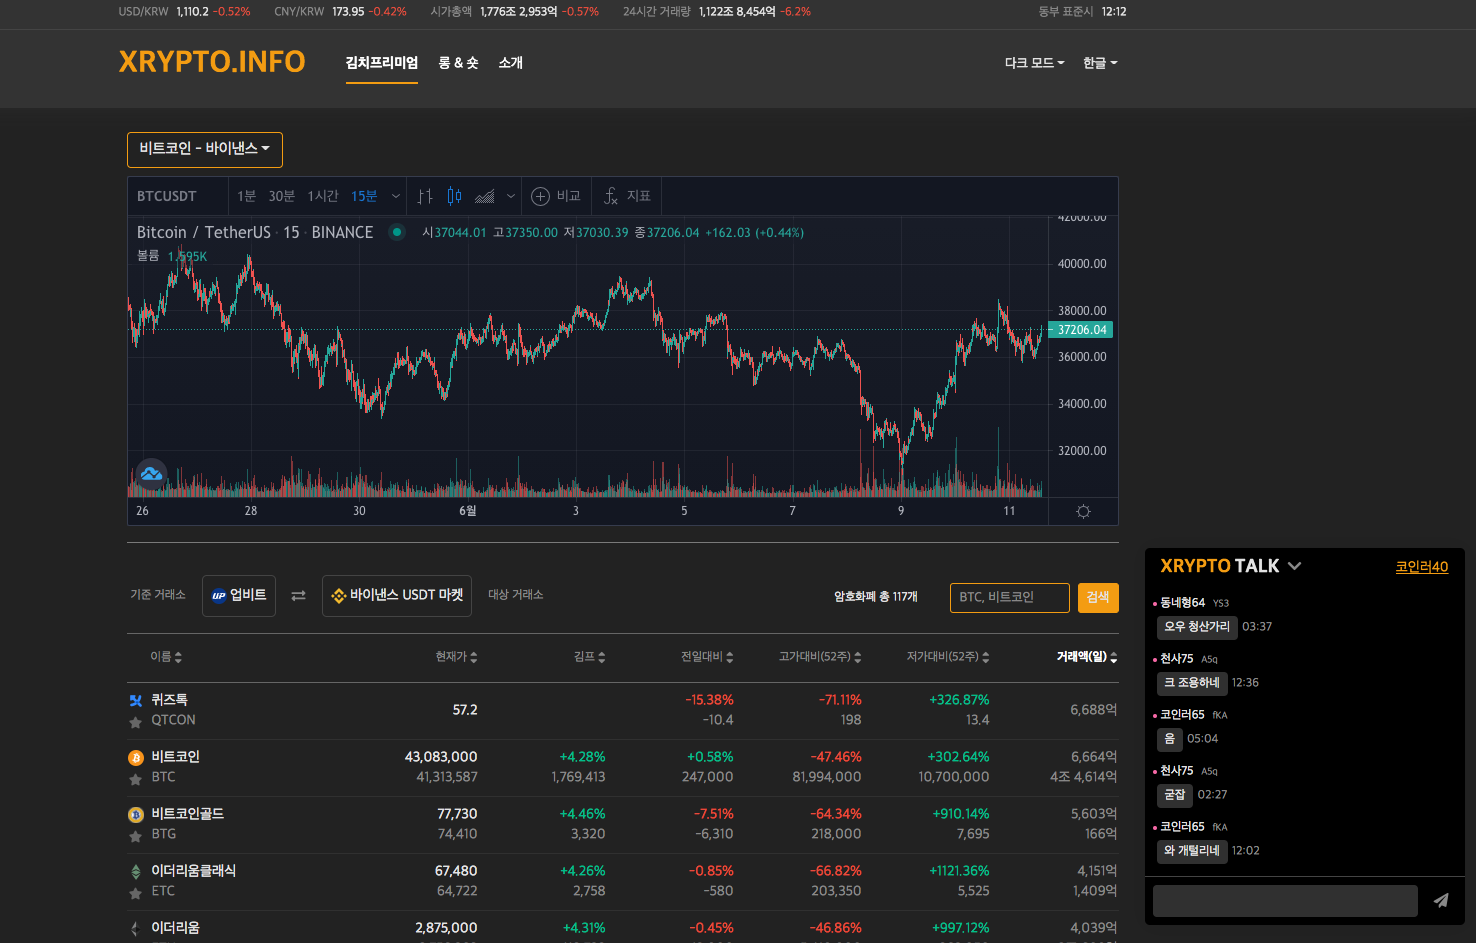Click the compare (비교) plus icon
The height and width of the screenshot is (943, 1476).
click(540, 197)
